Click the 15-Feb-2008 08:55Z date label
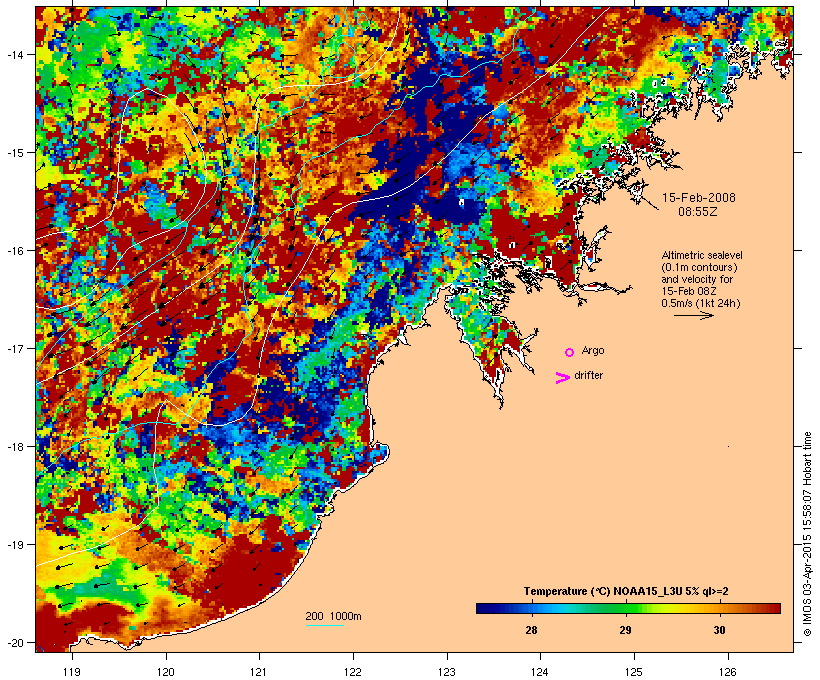The image size is (820, 680). (699, 205)
